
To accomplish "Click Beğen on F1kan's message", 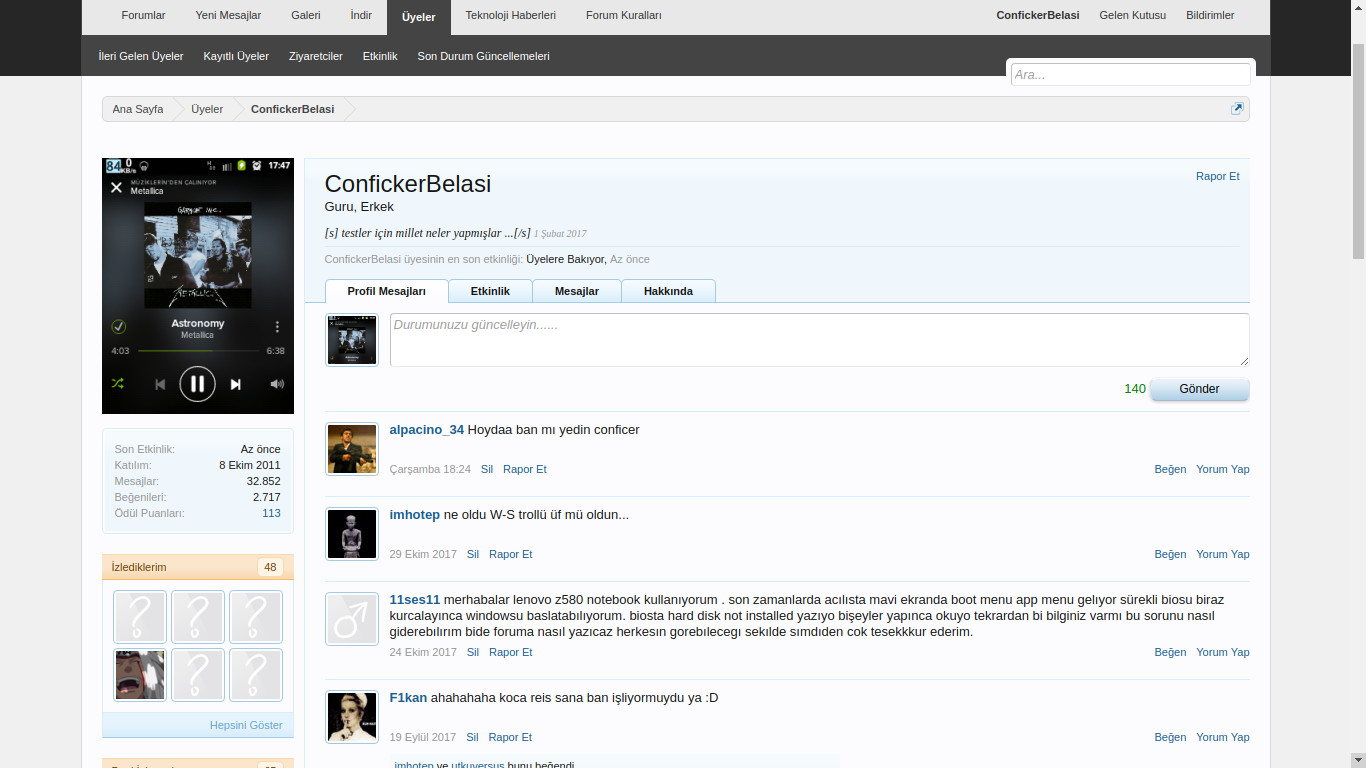I will [x=1170, y=737].
